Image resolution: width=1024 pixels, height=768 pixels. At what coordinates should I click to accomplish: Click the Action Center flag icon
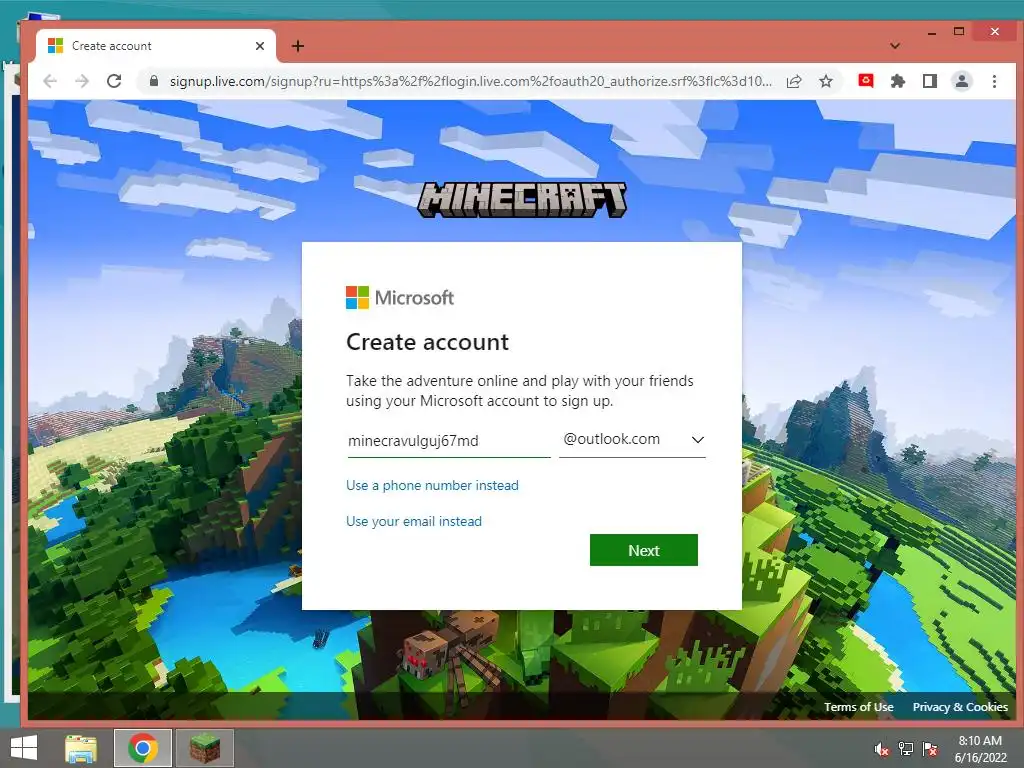pos(930,749)
